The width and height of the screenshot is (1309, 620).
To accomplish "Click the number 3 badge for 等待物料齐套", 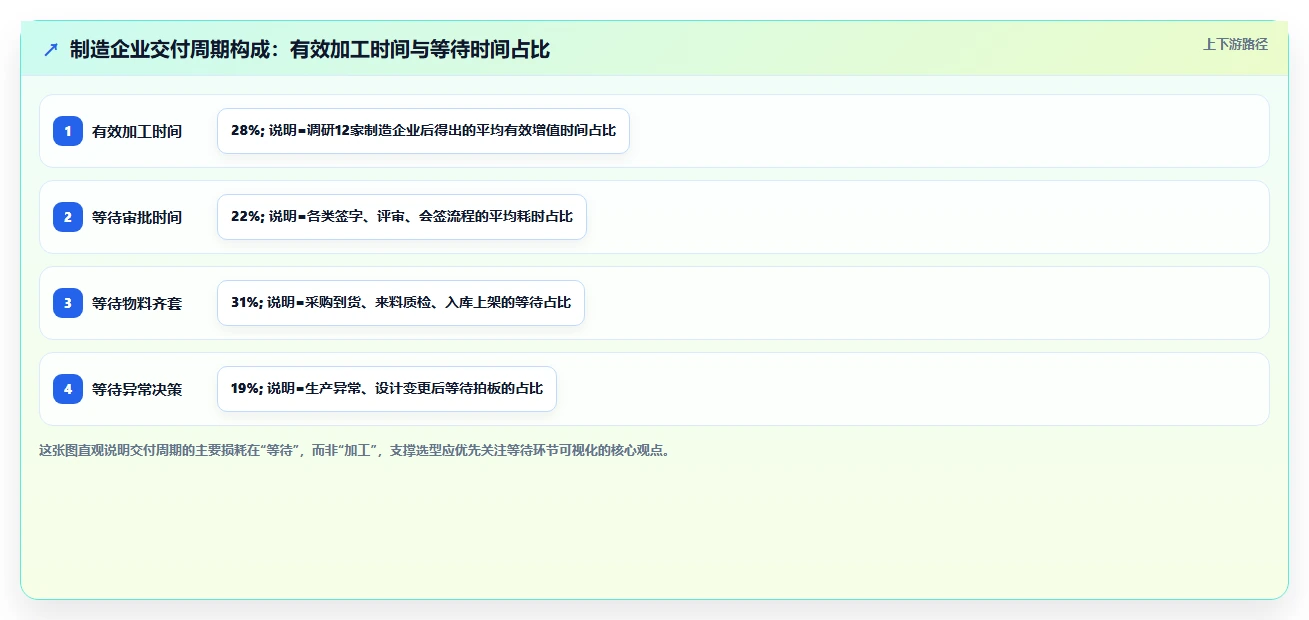I will pyautogui.click(x=68, y=303).
